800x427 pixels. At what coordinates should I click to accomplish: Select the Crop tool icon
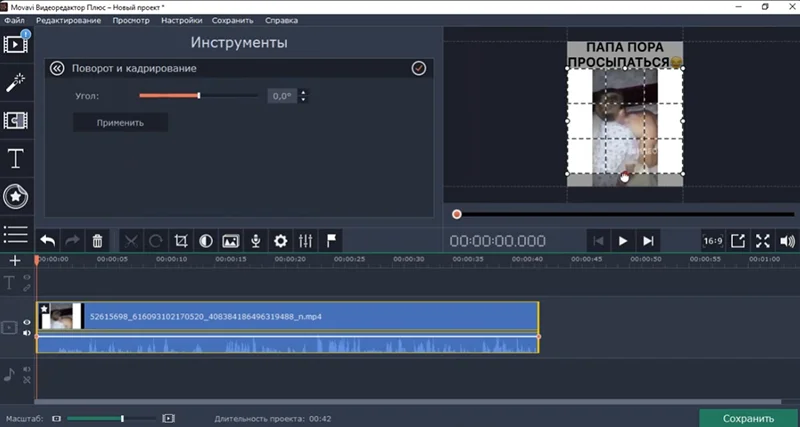click(x=181, y=241)
